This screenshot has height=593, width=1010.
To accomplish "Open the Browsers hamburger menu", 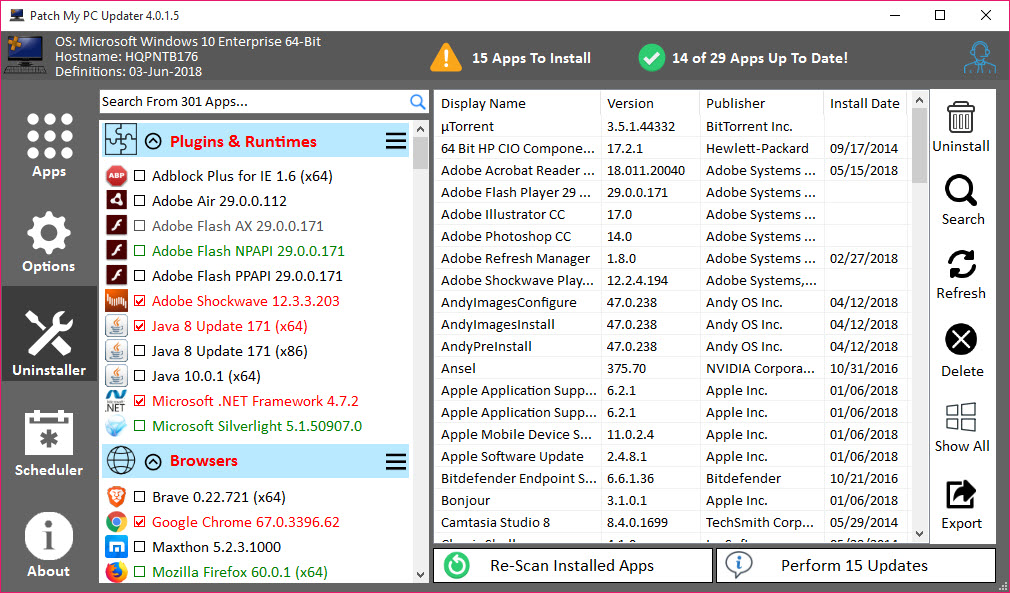I will pos(395,461).
